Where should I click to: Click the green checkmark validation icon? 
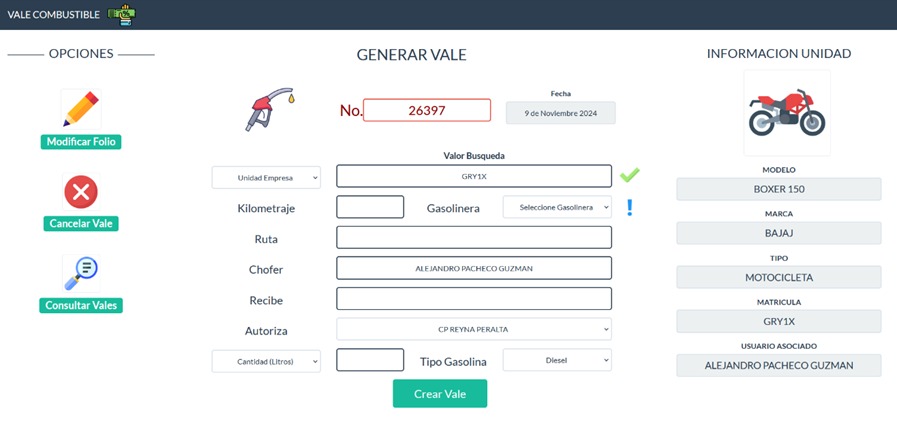pos(629,175)
